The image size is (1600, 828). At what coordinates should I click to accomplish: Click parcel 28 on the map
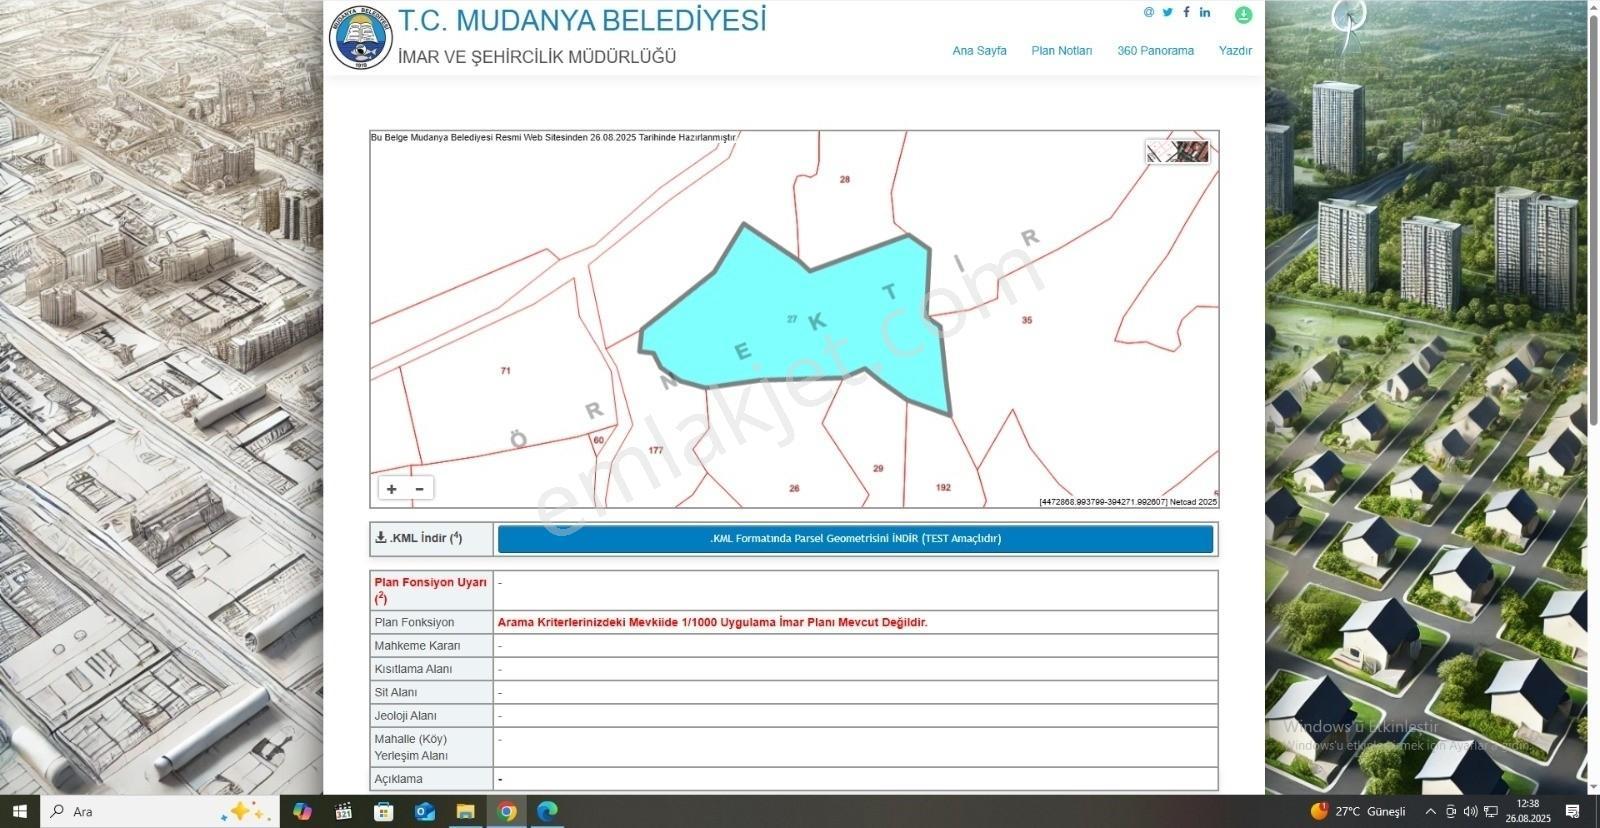pyautogui.click(x=845, y=180)
